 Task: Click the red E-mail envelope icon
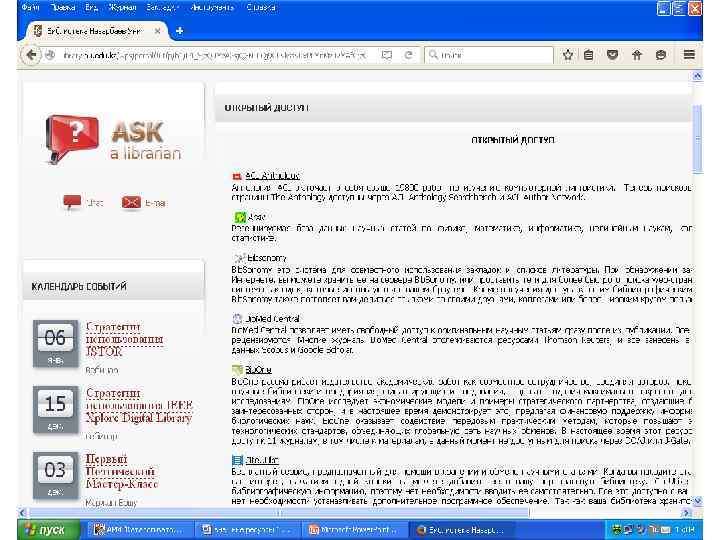click(131, 202)
